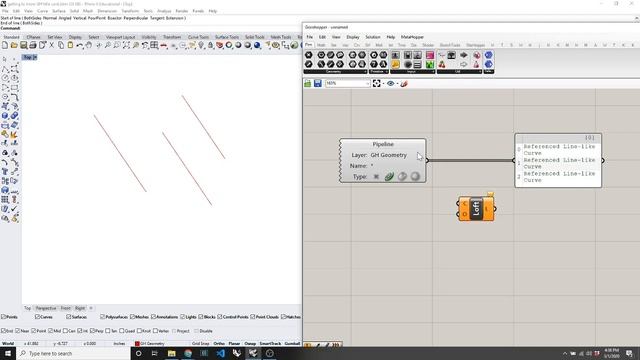Click the red GH Geometry layer swatch
Screen dimensions: 640x360
click(x=137, y=344)
